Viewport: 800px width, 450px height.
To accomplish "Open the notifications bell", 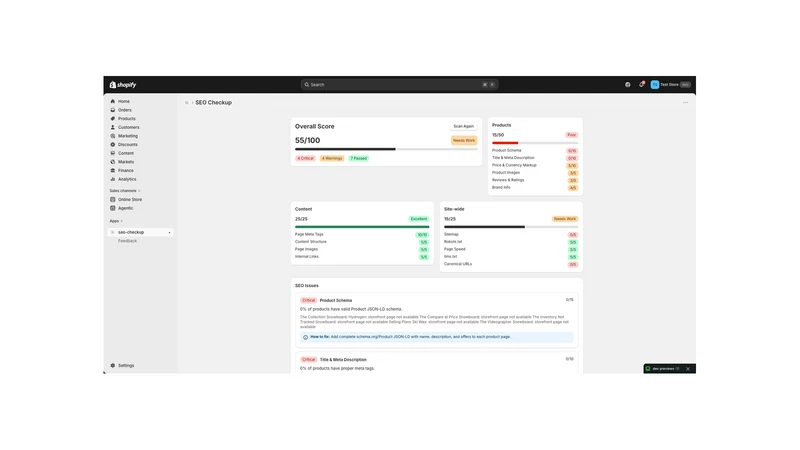I will 641,85.
